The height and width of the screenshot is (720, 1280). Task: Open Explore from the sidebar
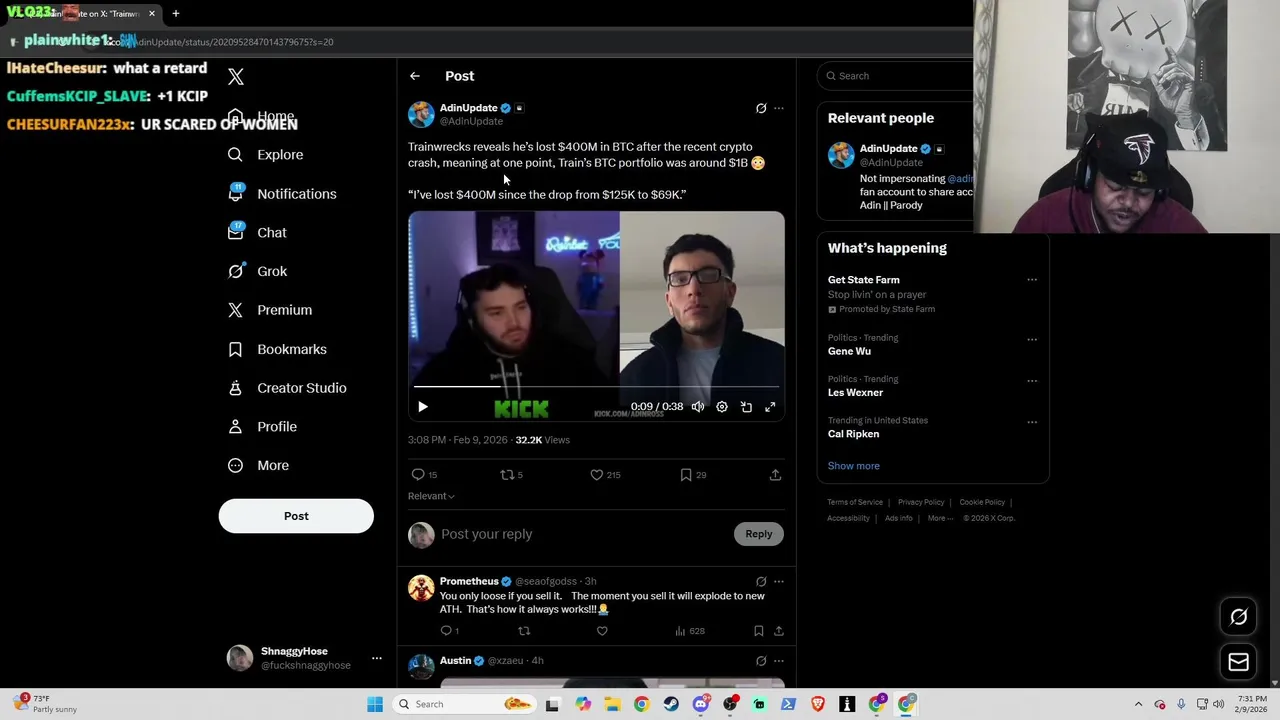tap(265, 155)
